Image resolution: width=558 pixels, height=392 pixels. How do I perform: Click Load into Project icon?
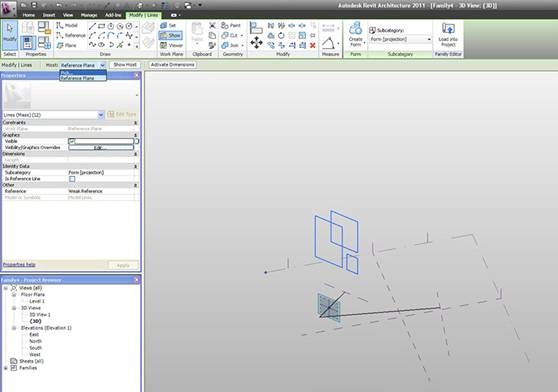(448, 35)
